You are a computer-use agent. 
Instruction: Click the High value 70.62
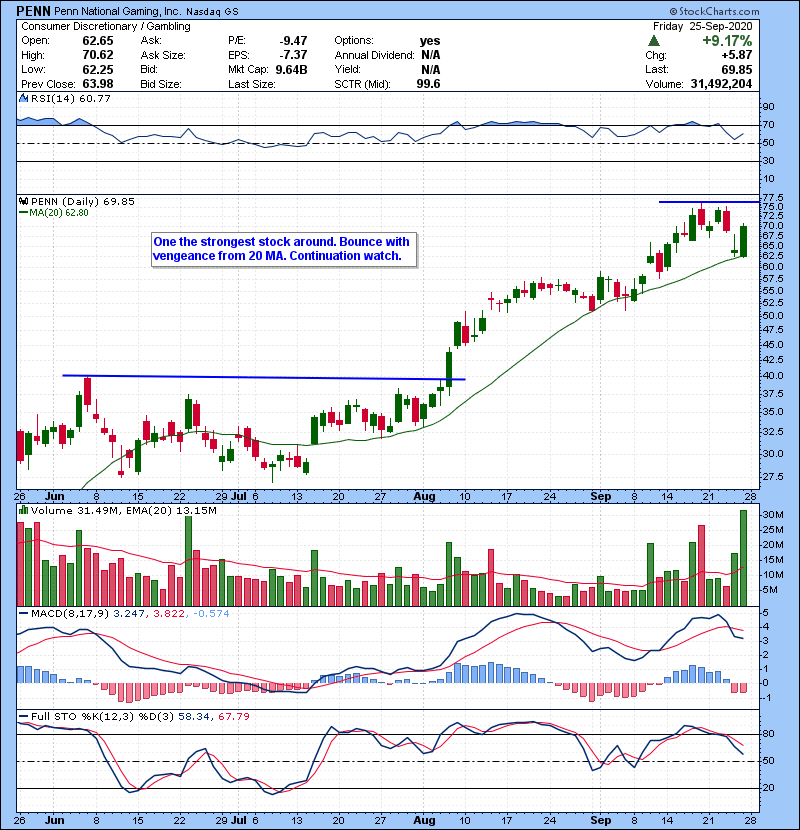98,55
